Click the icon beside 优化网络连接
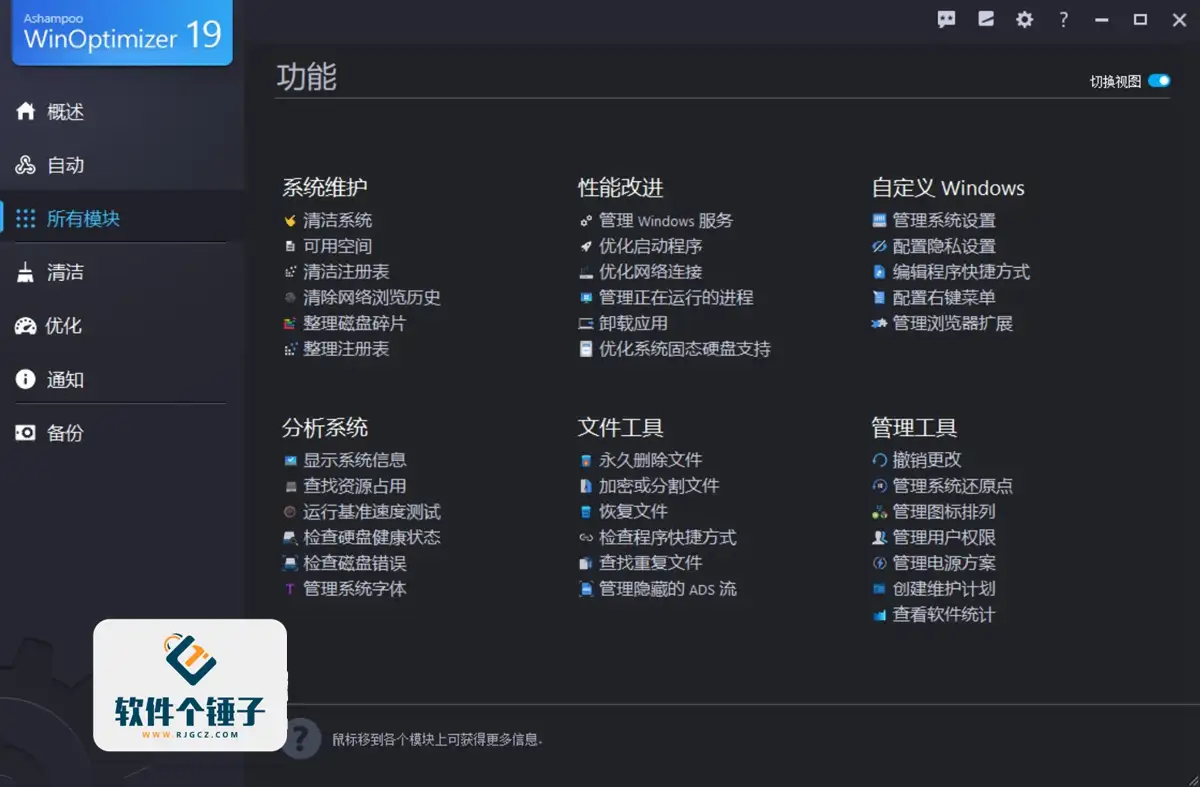1200x787 pixels. (x=586, y=272)
